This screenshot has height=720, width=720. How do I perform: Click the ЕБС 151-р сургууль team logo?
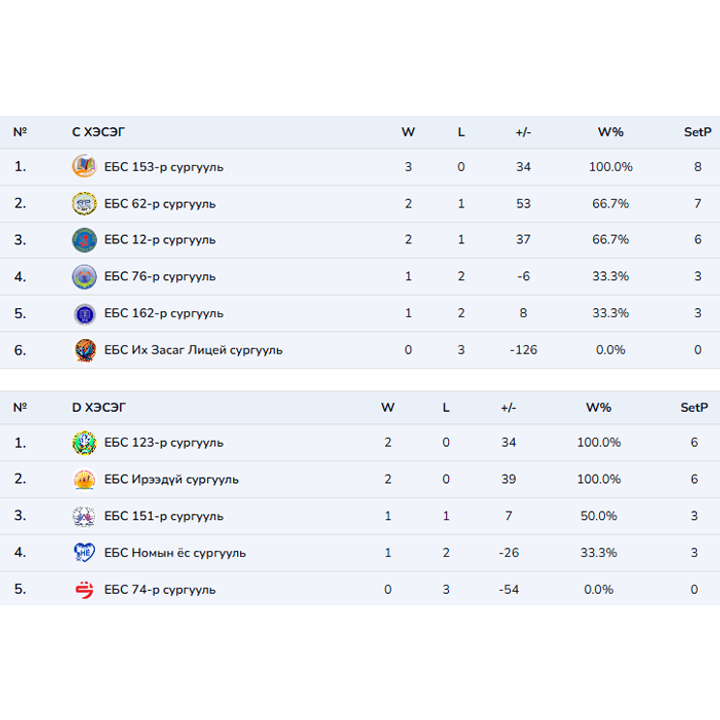tap(84, 516)
